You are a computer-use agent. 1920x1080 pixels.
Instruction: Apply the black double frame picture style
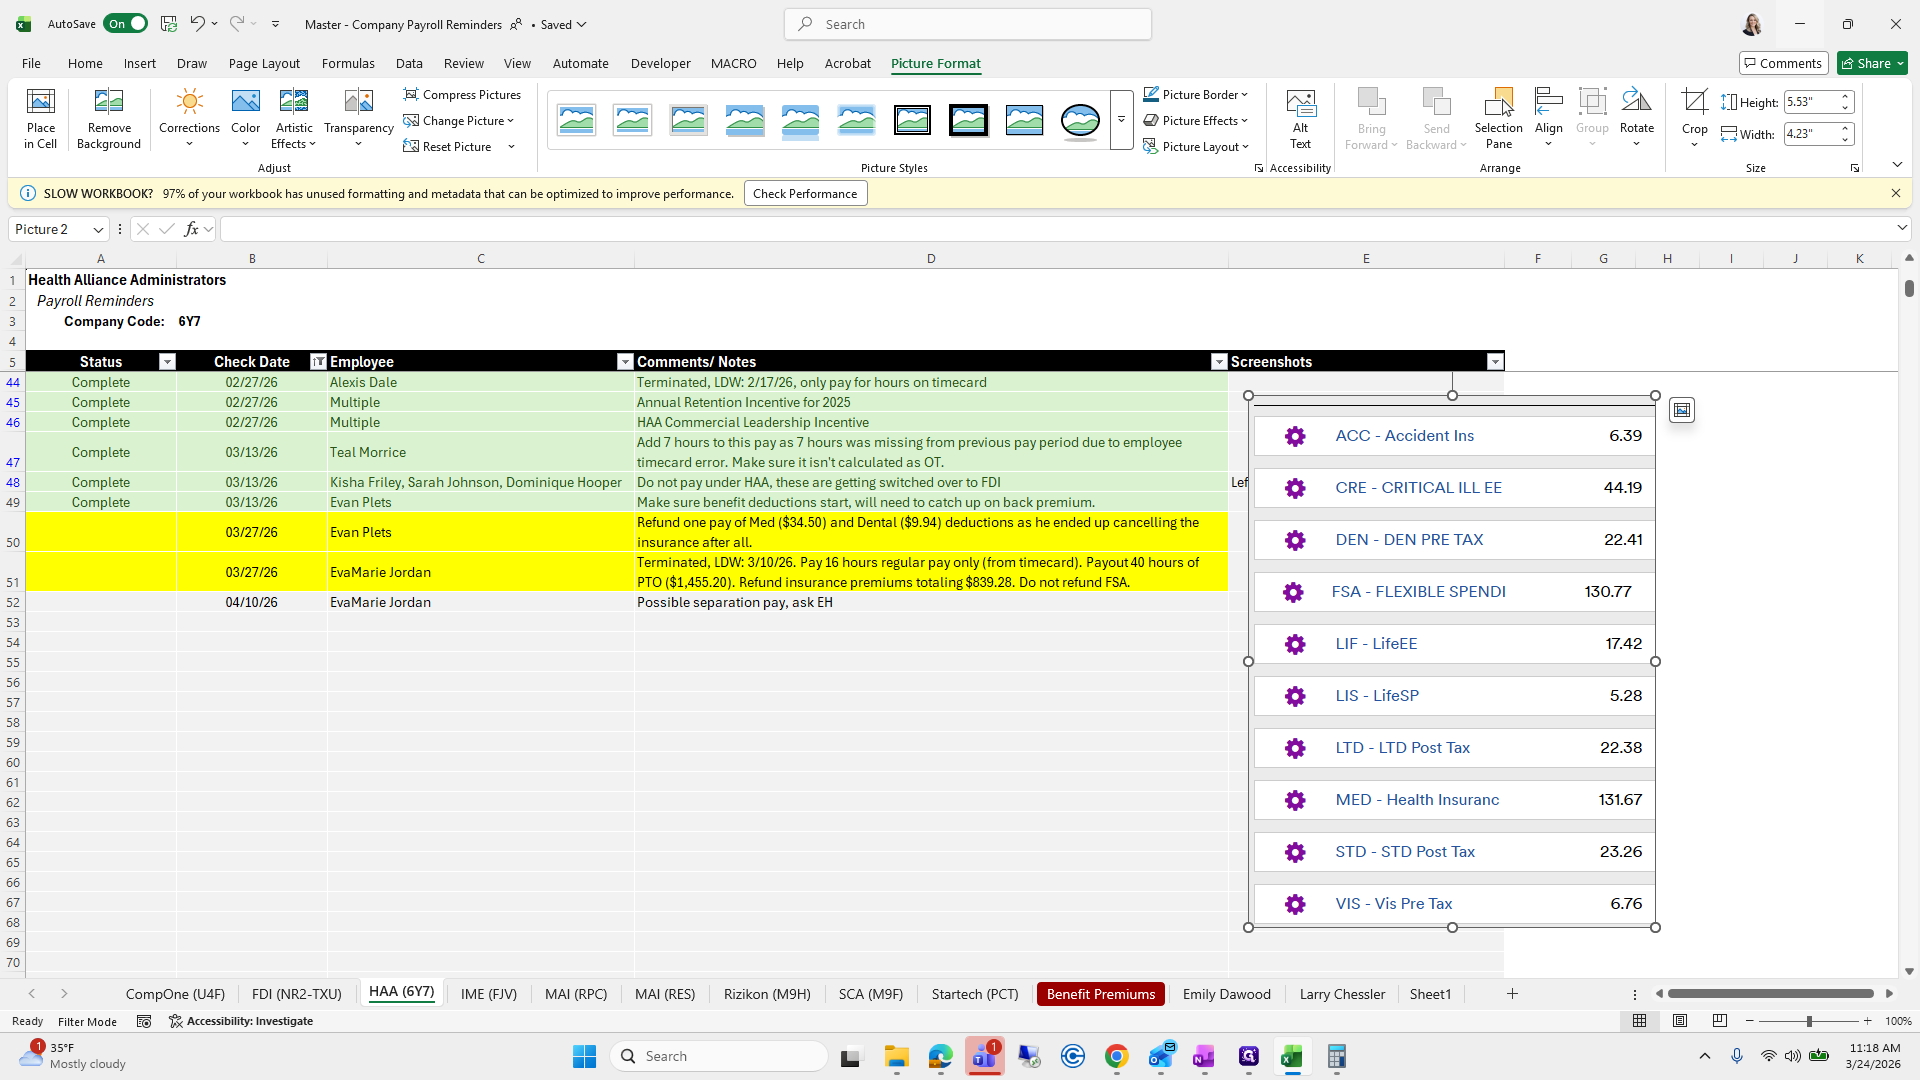click(912, 120)
